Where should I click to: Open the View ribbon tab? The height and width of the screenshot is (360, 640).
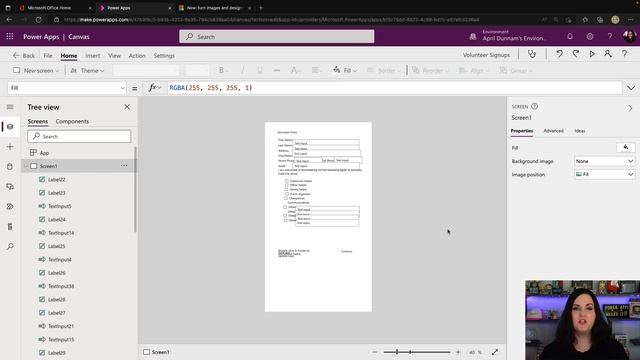pos(114,56)
